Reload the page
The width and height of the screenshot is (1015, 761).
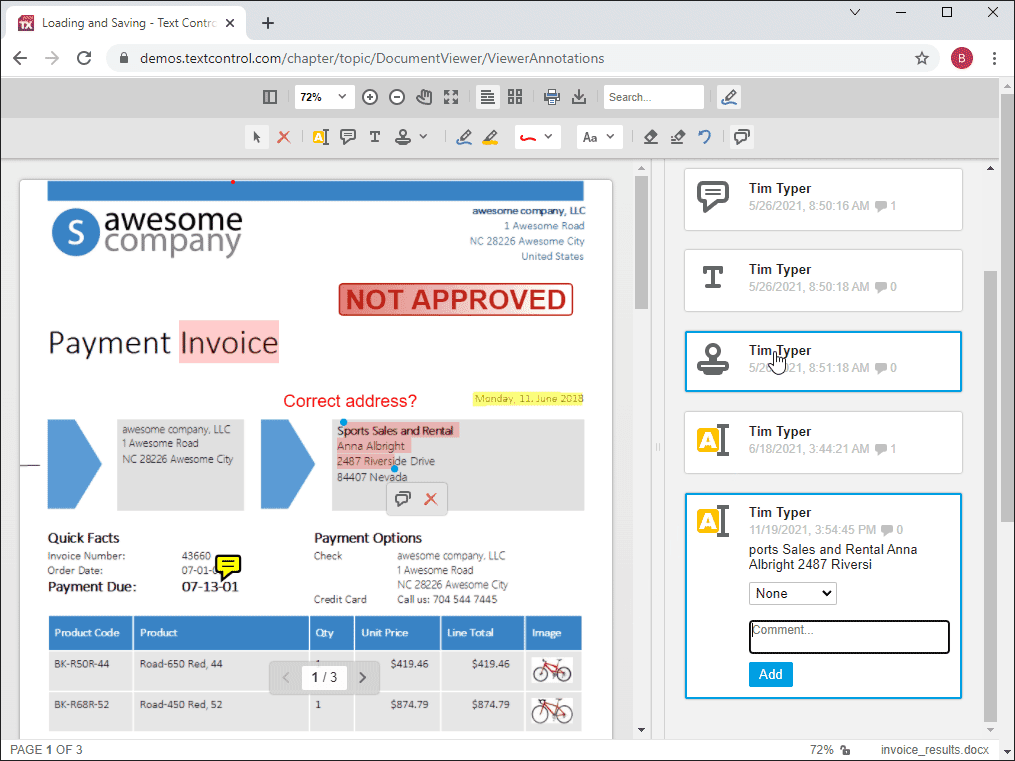(x=84, y=58)
